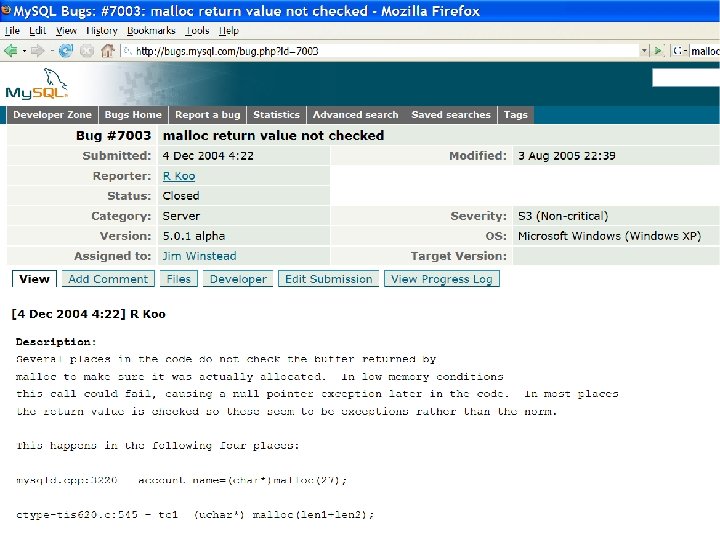
Task: Select the View bug tab
Action: pyautogui.click(x=34, y=279)
